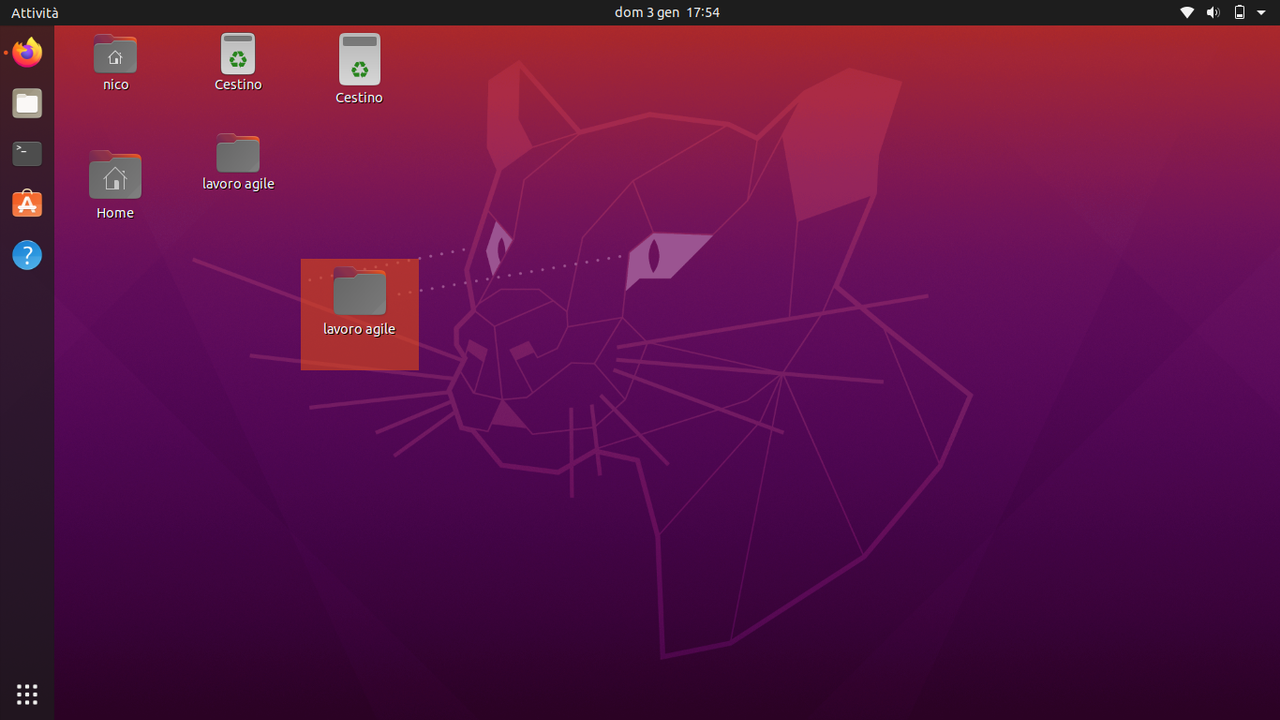
Task: Open the first Cestino trash icon
Action: (237, 55)
